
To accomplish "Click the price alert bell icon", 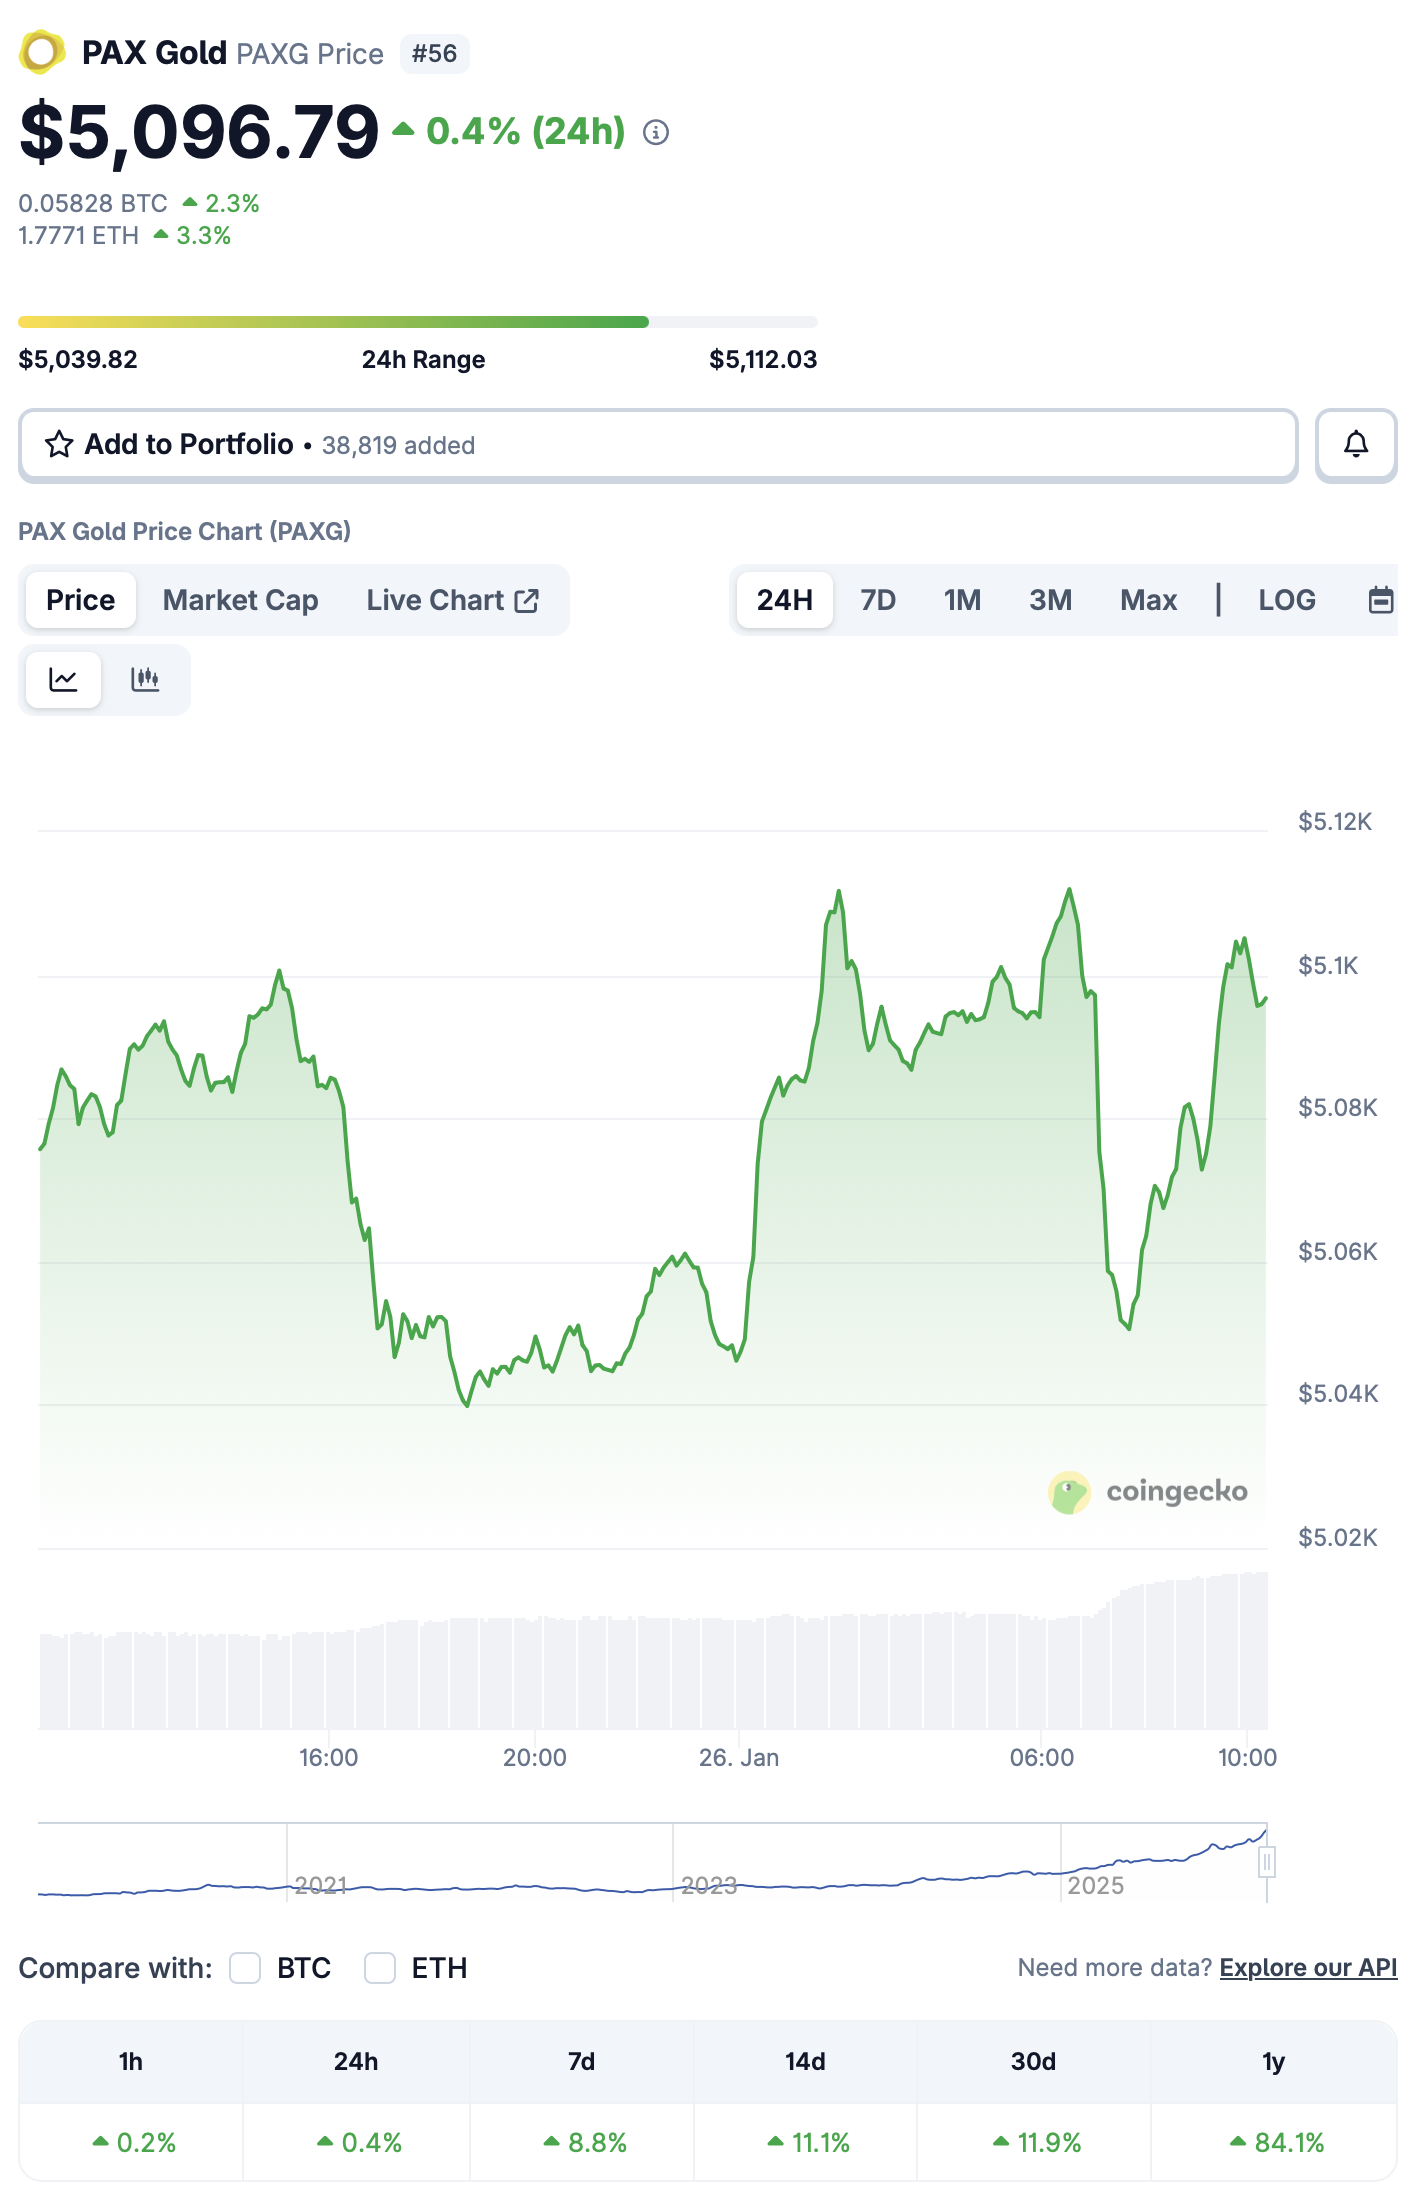I will pyautogui.click(x=1355, y=445).
